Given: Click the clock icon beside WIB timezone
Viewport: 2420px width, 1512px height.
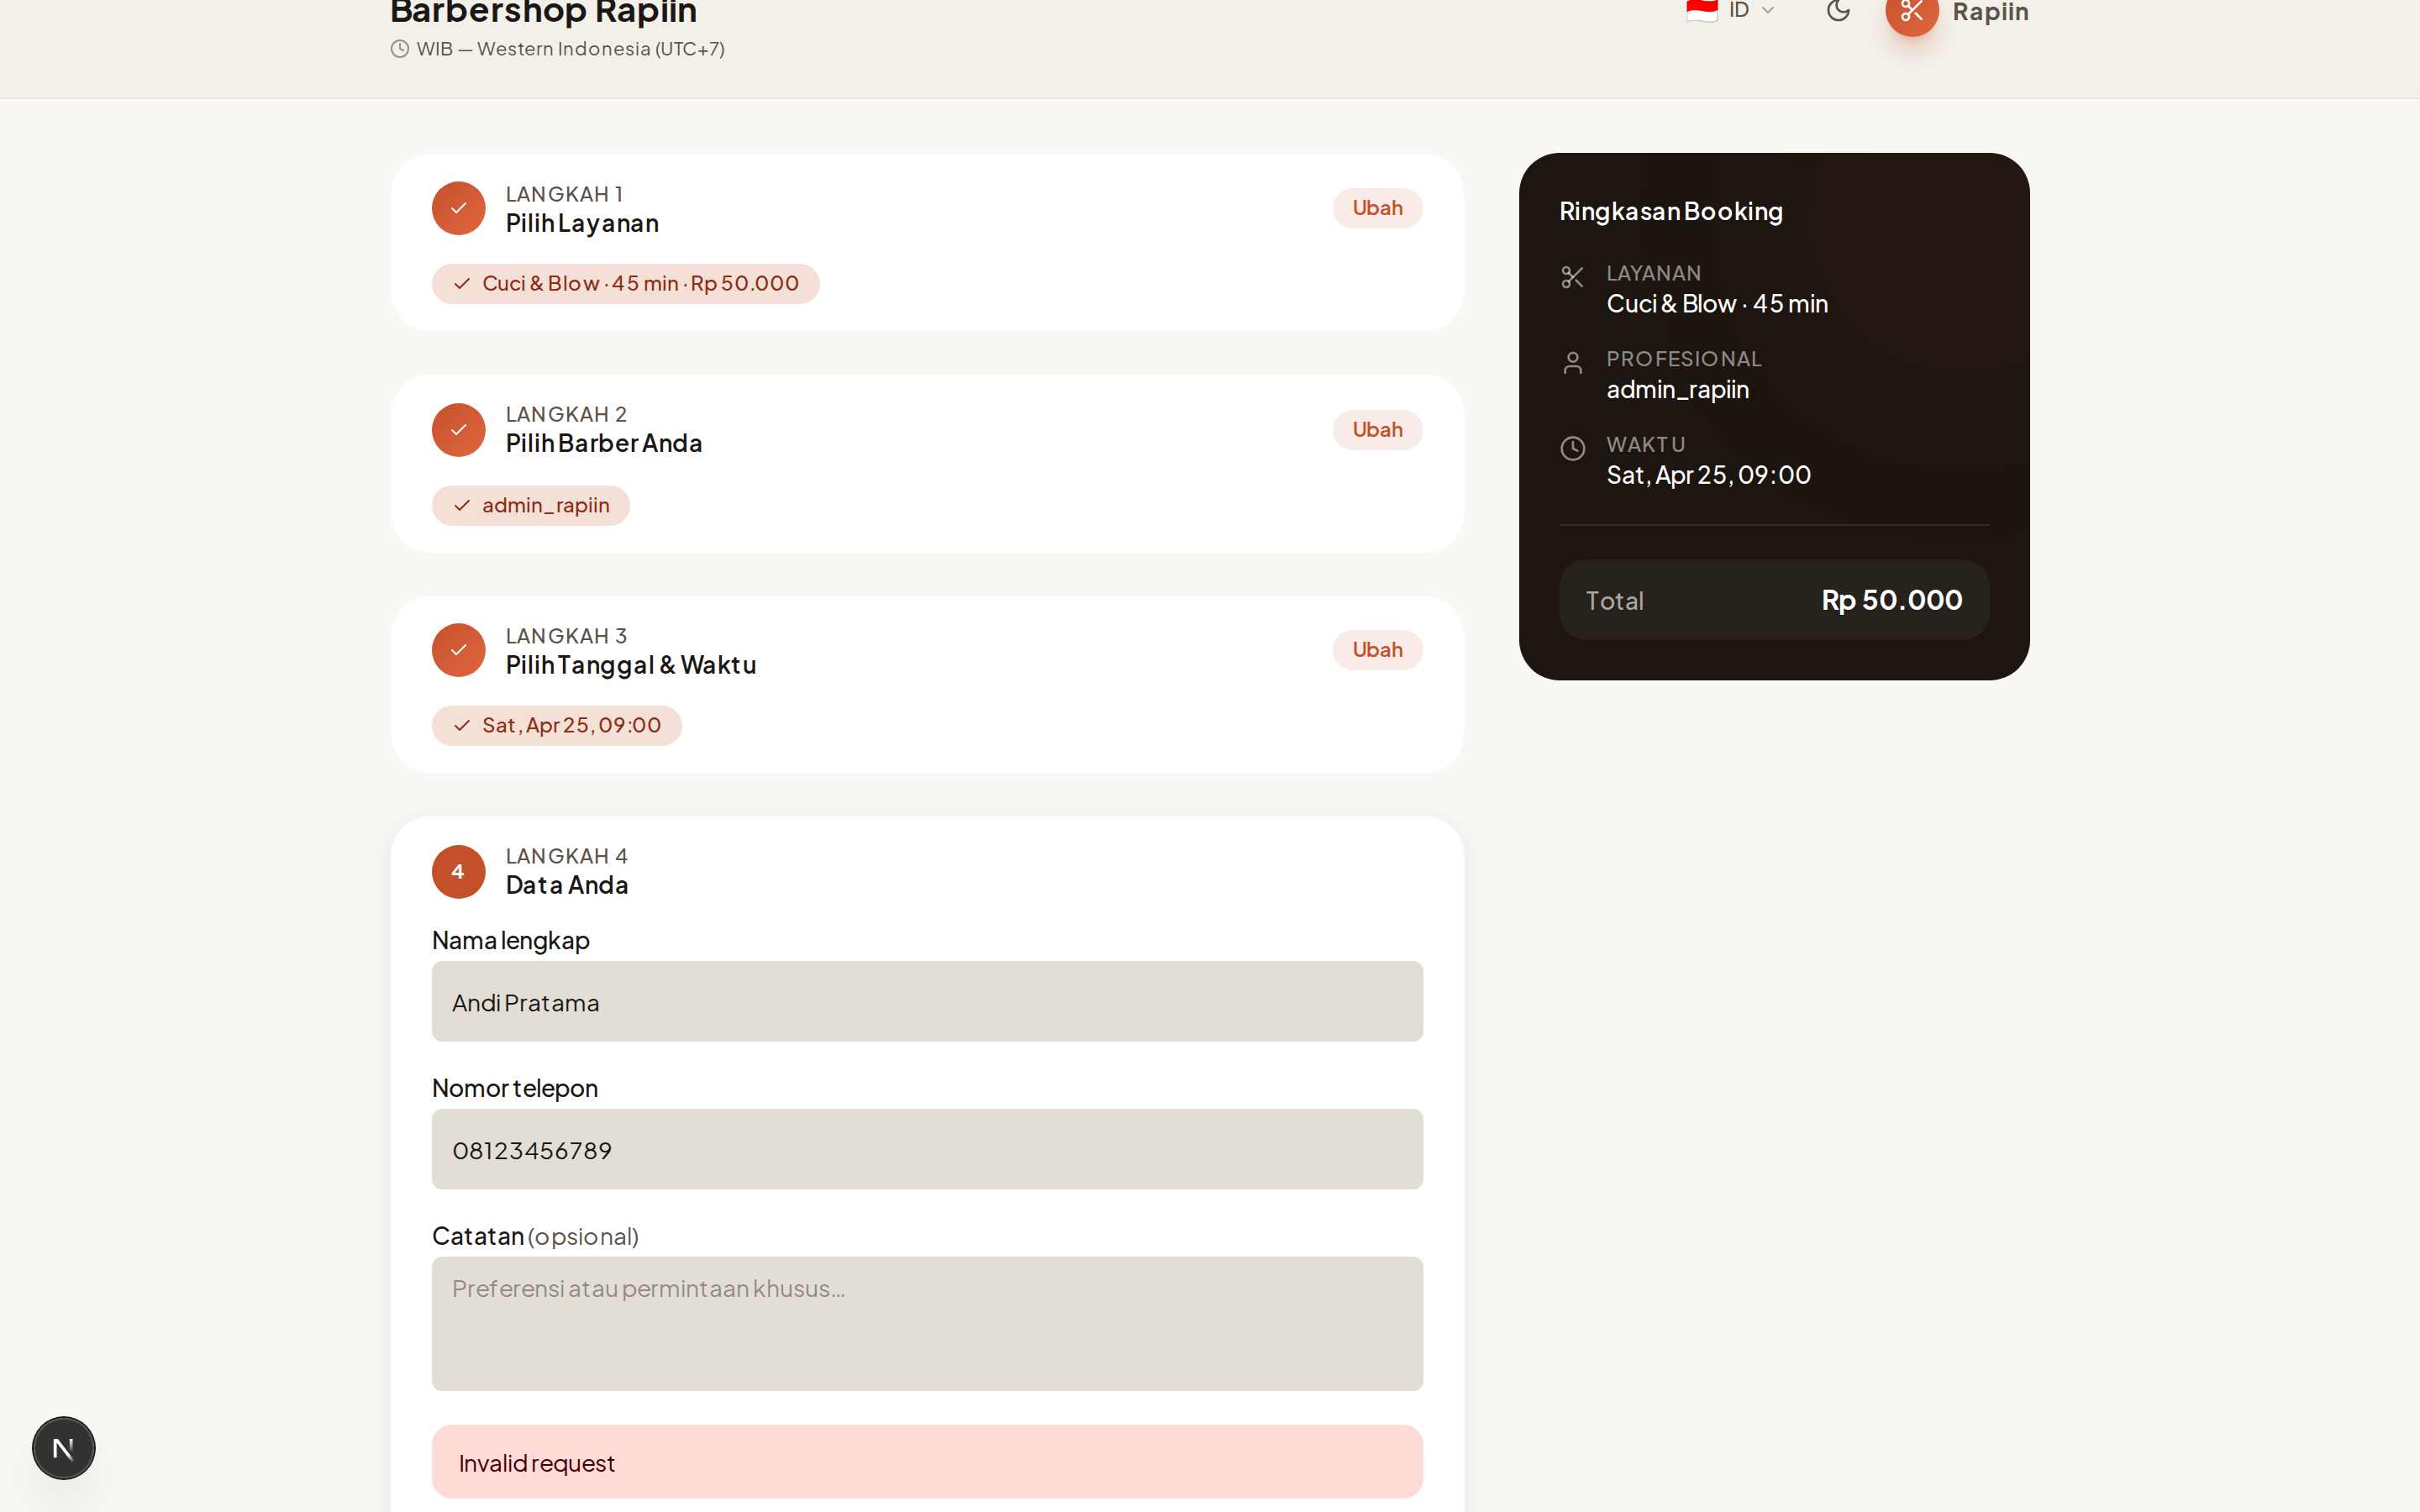Looking at the screenshot, I should tap(400, 49).
